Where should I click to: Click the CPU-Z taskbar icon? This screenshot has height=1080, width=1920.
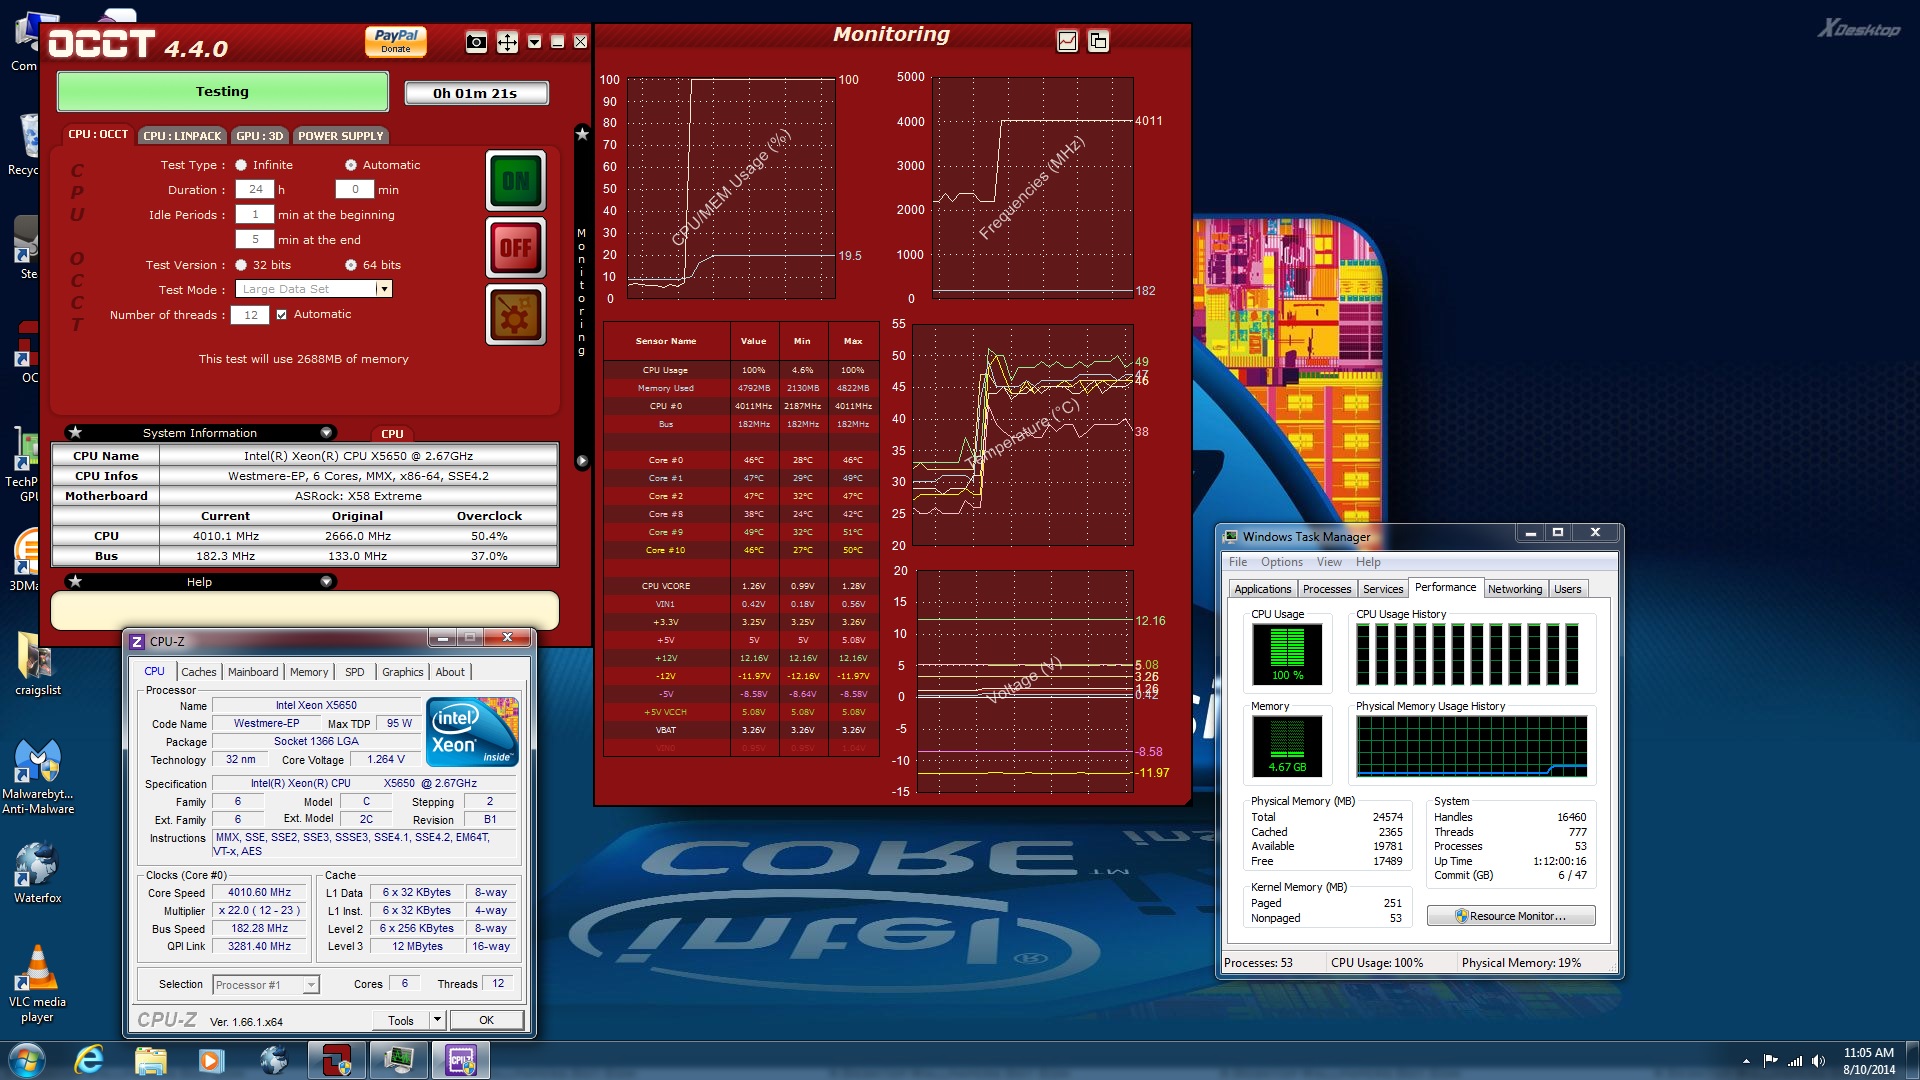[x=460, y=1060]
